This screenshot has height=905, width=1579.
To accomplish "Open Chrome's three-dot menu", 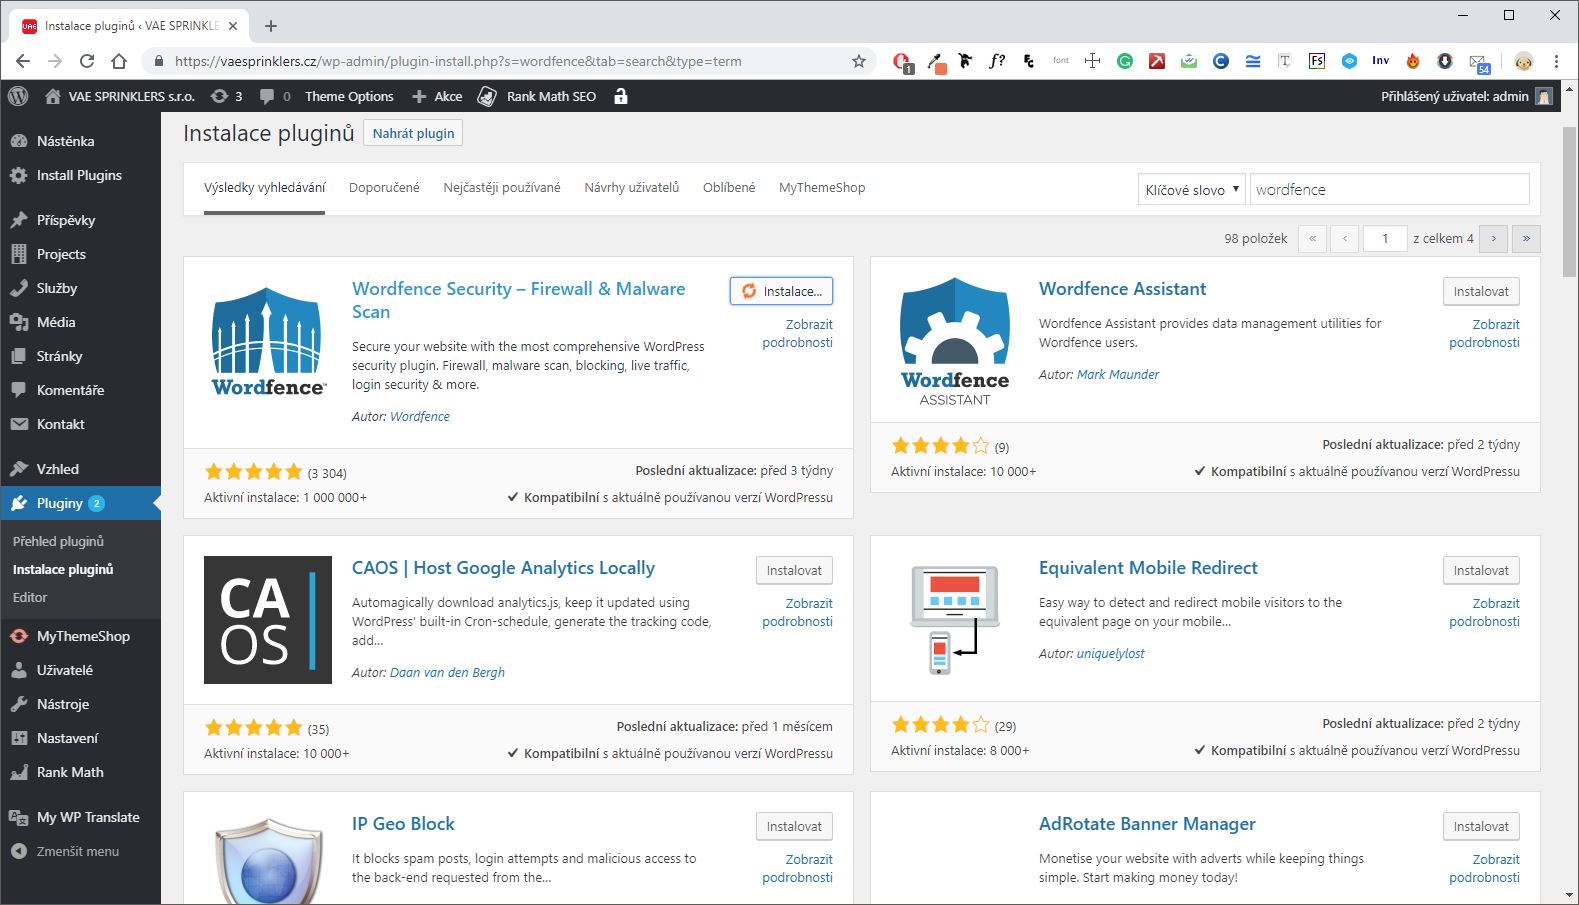I will [1556, 61].
